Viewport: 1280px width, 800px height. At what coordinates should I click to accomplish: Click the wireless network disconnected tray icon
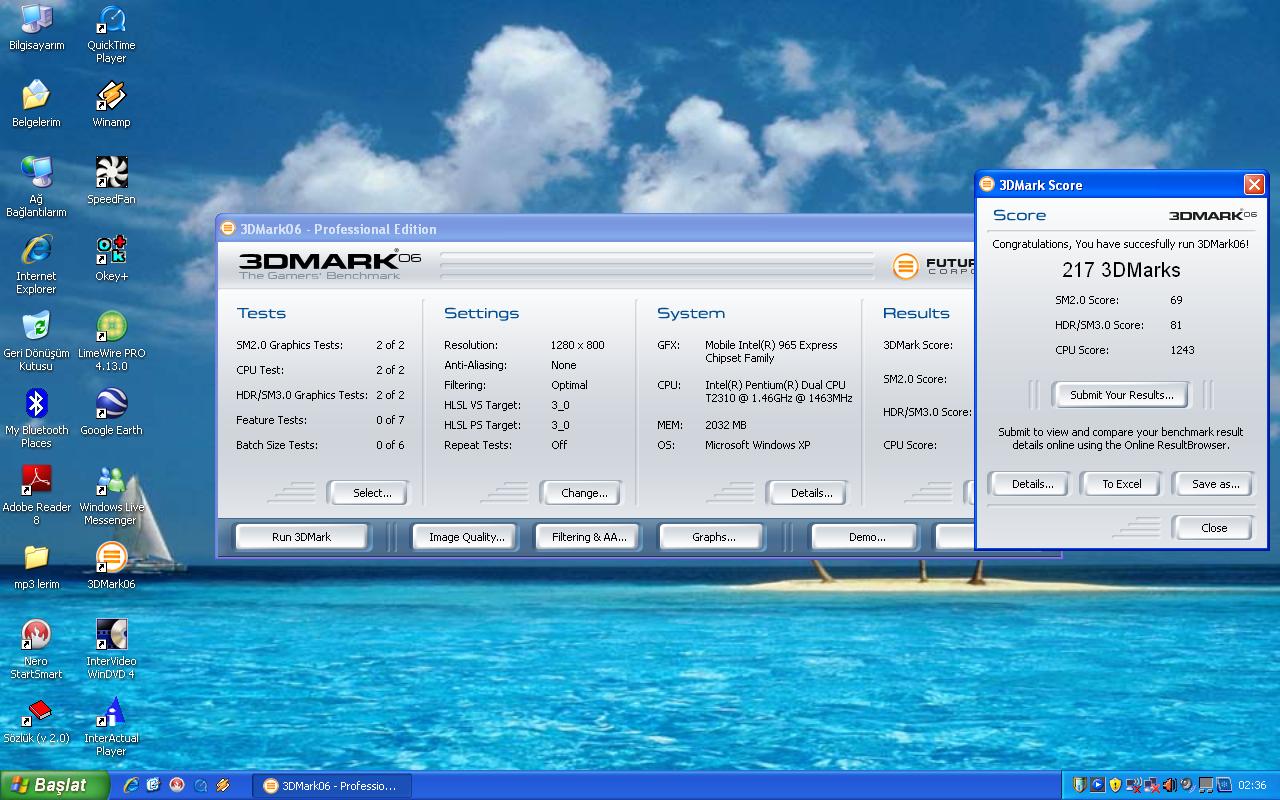pyautogui.click(x=1133, y=785)
